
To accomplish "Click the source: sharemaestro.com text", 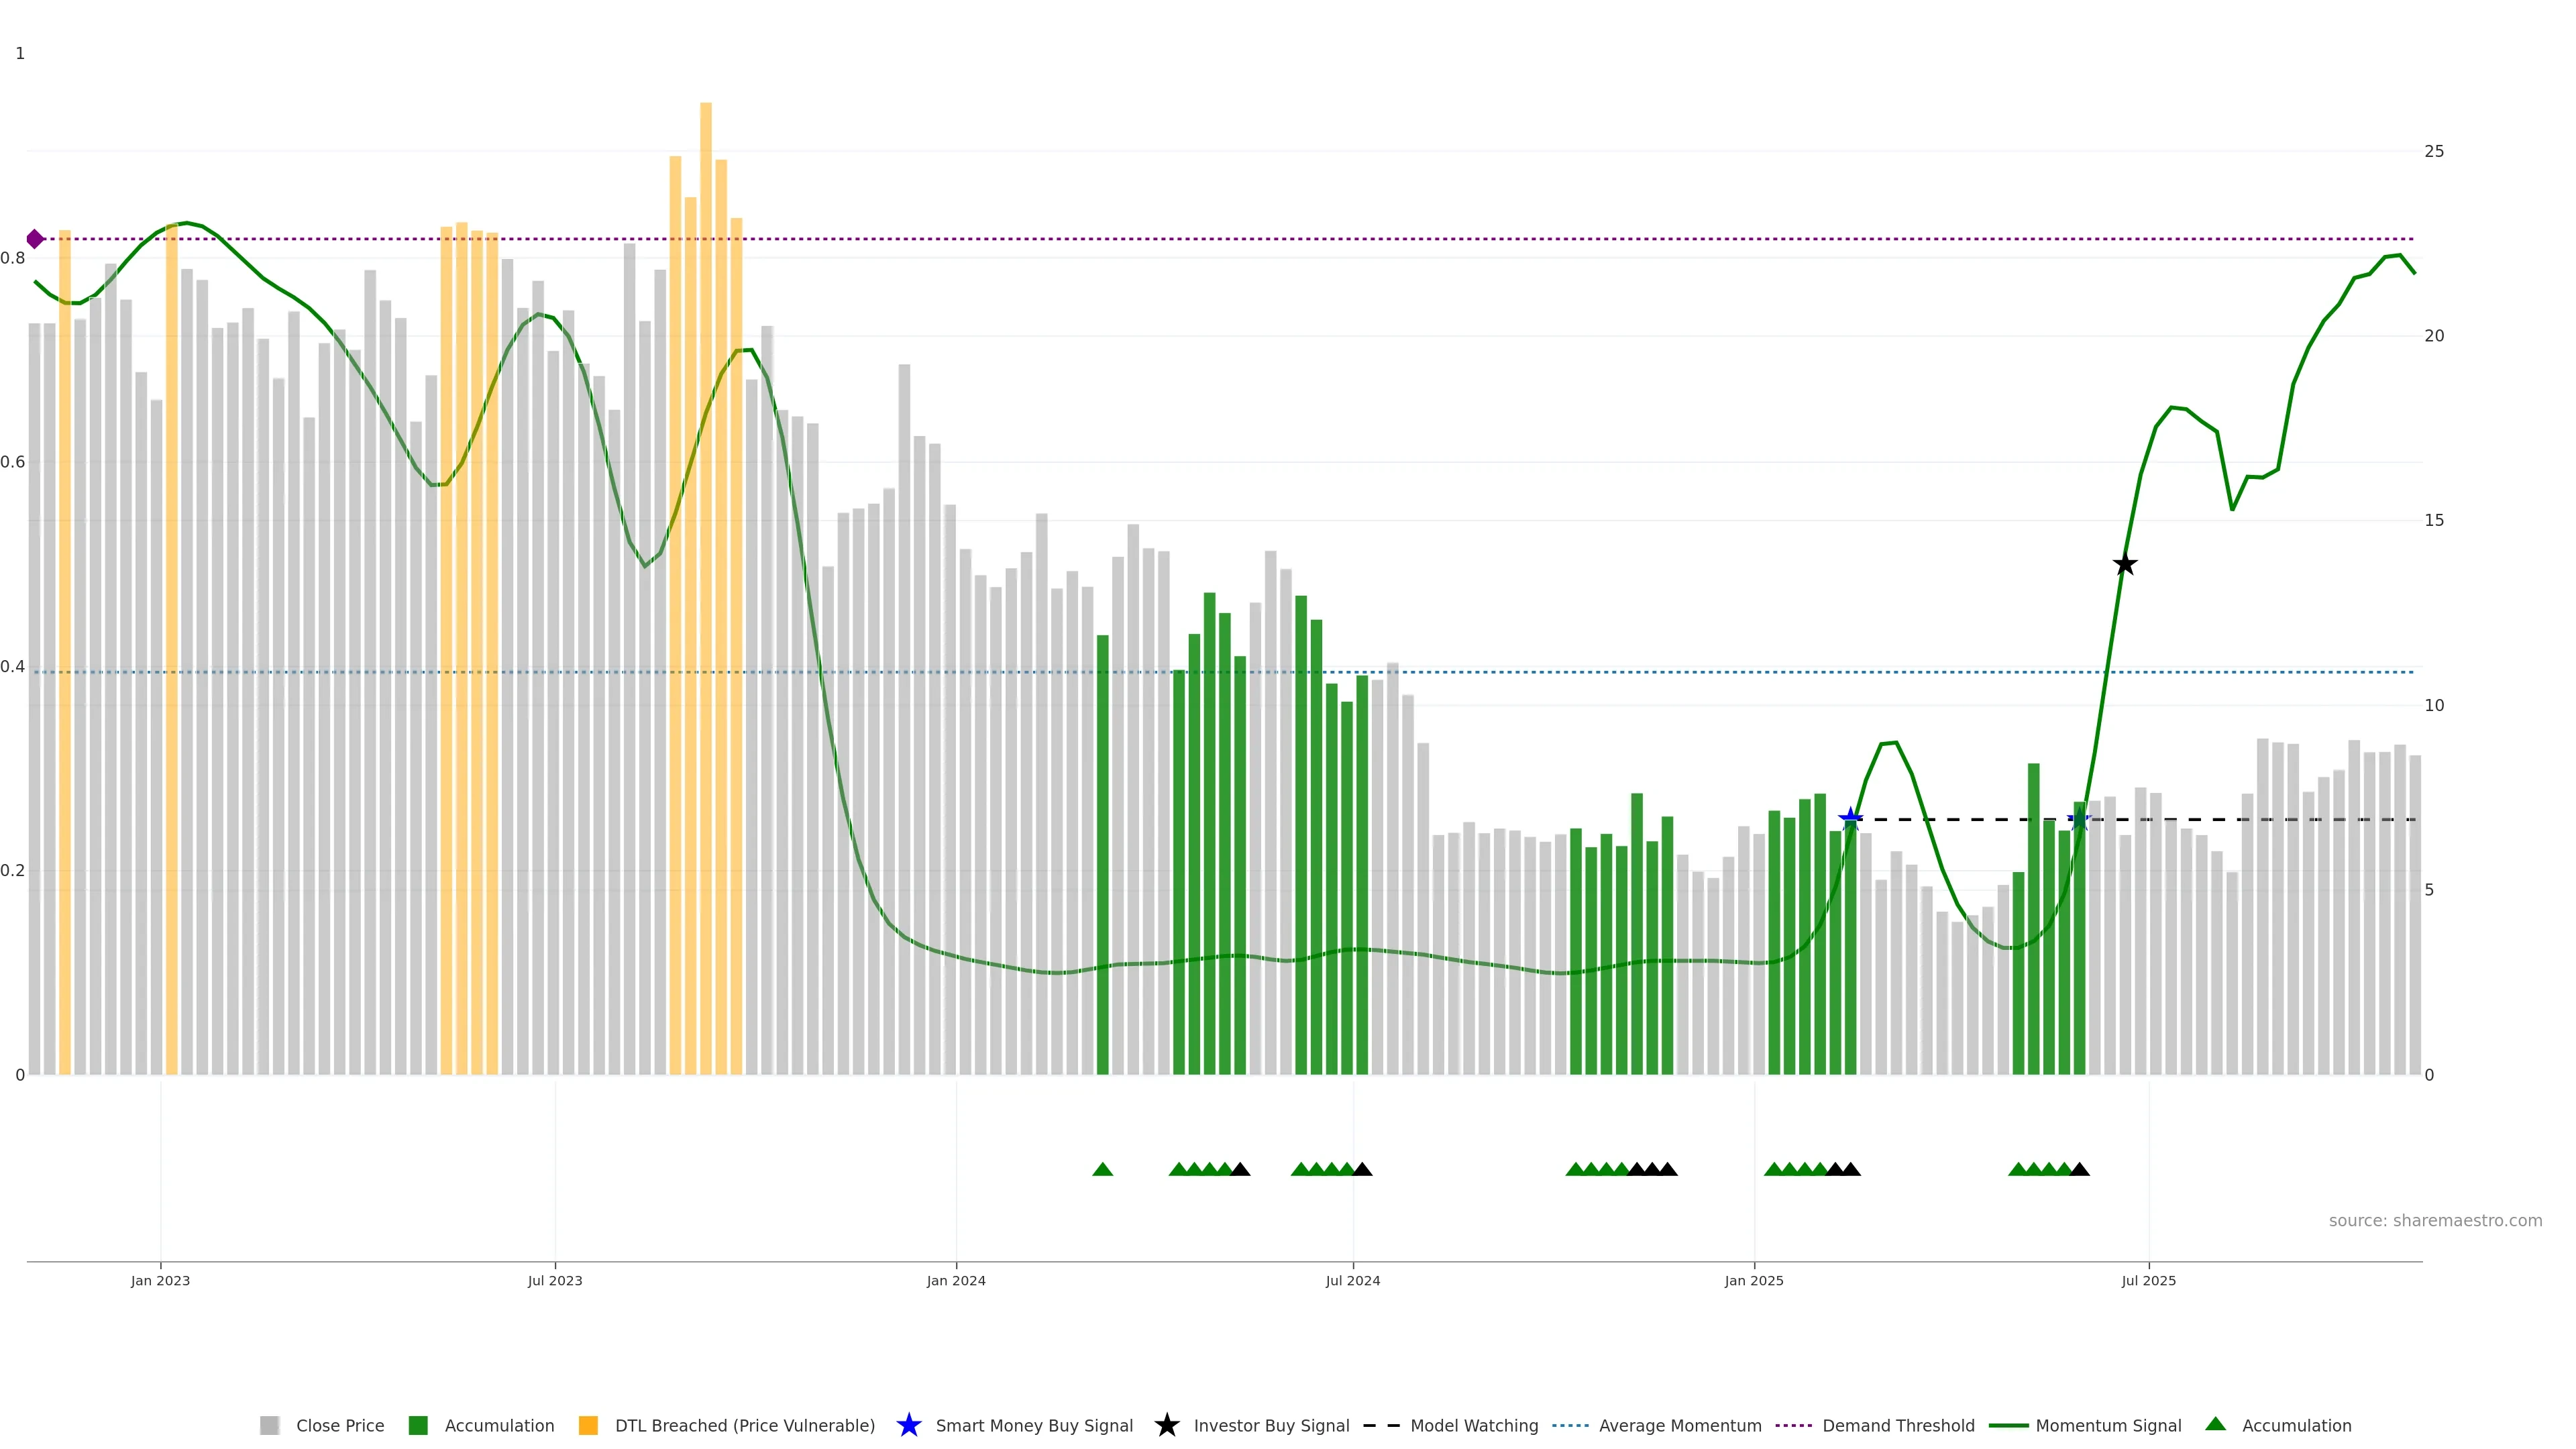I will tap(2435, 1220).
